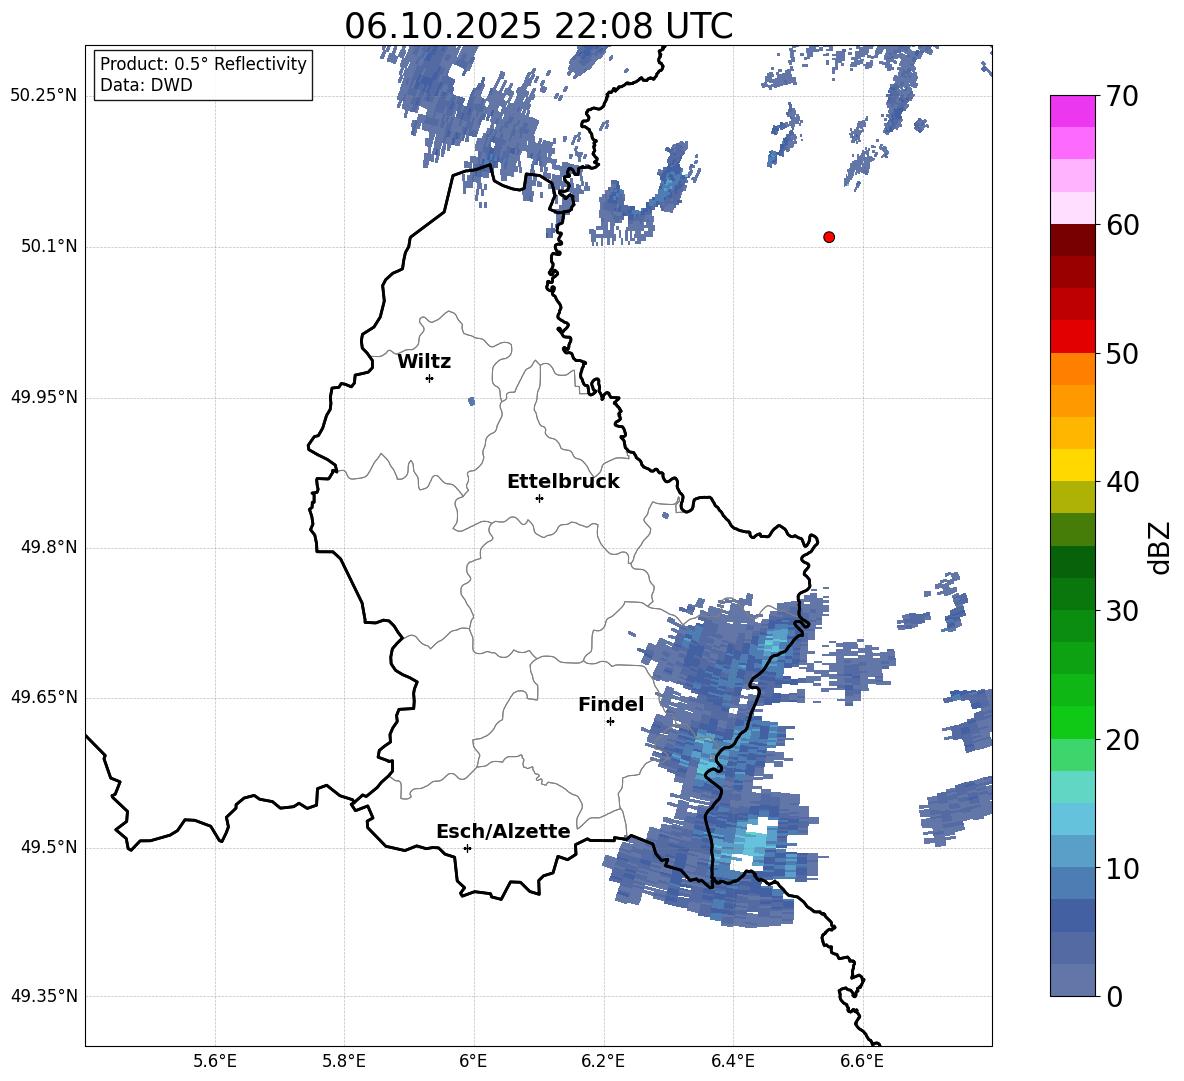Viewport: 1184px width, 1081px height.
Task: Click the red station marker dot
Action: click(x=829, y=237)
